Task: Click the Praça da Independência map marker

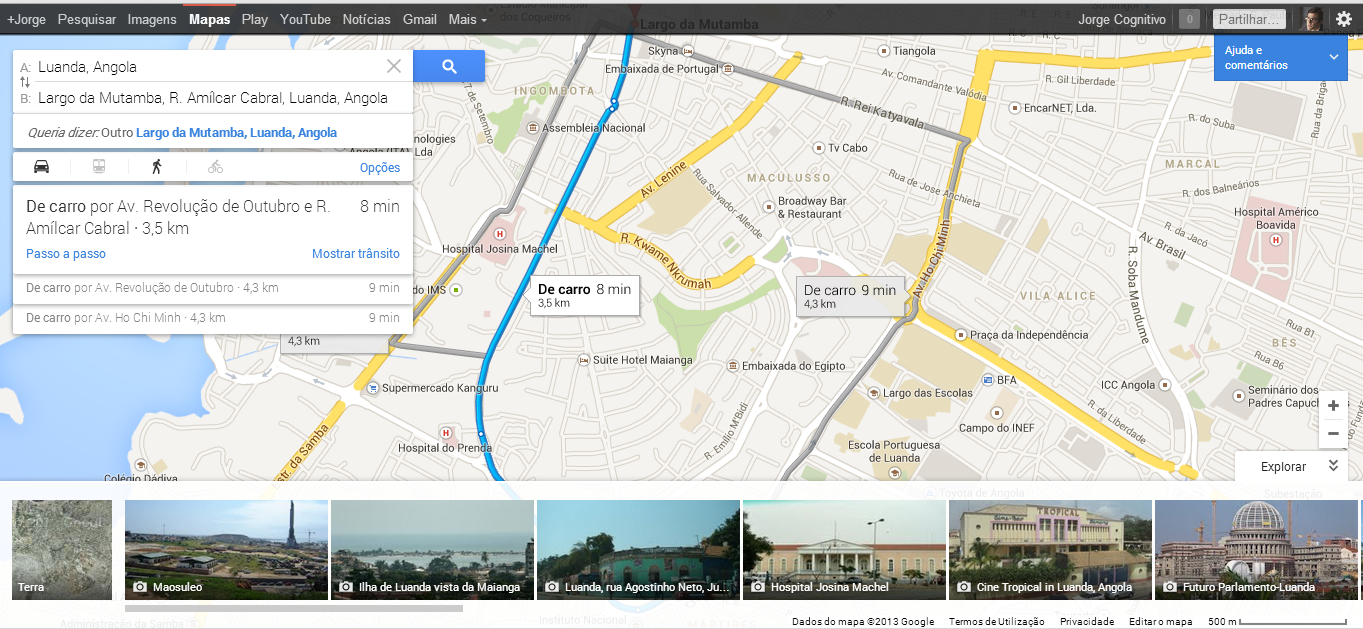Action: tap(960, 335)
